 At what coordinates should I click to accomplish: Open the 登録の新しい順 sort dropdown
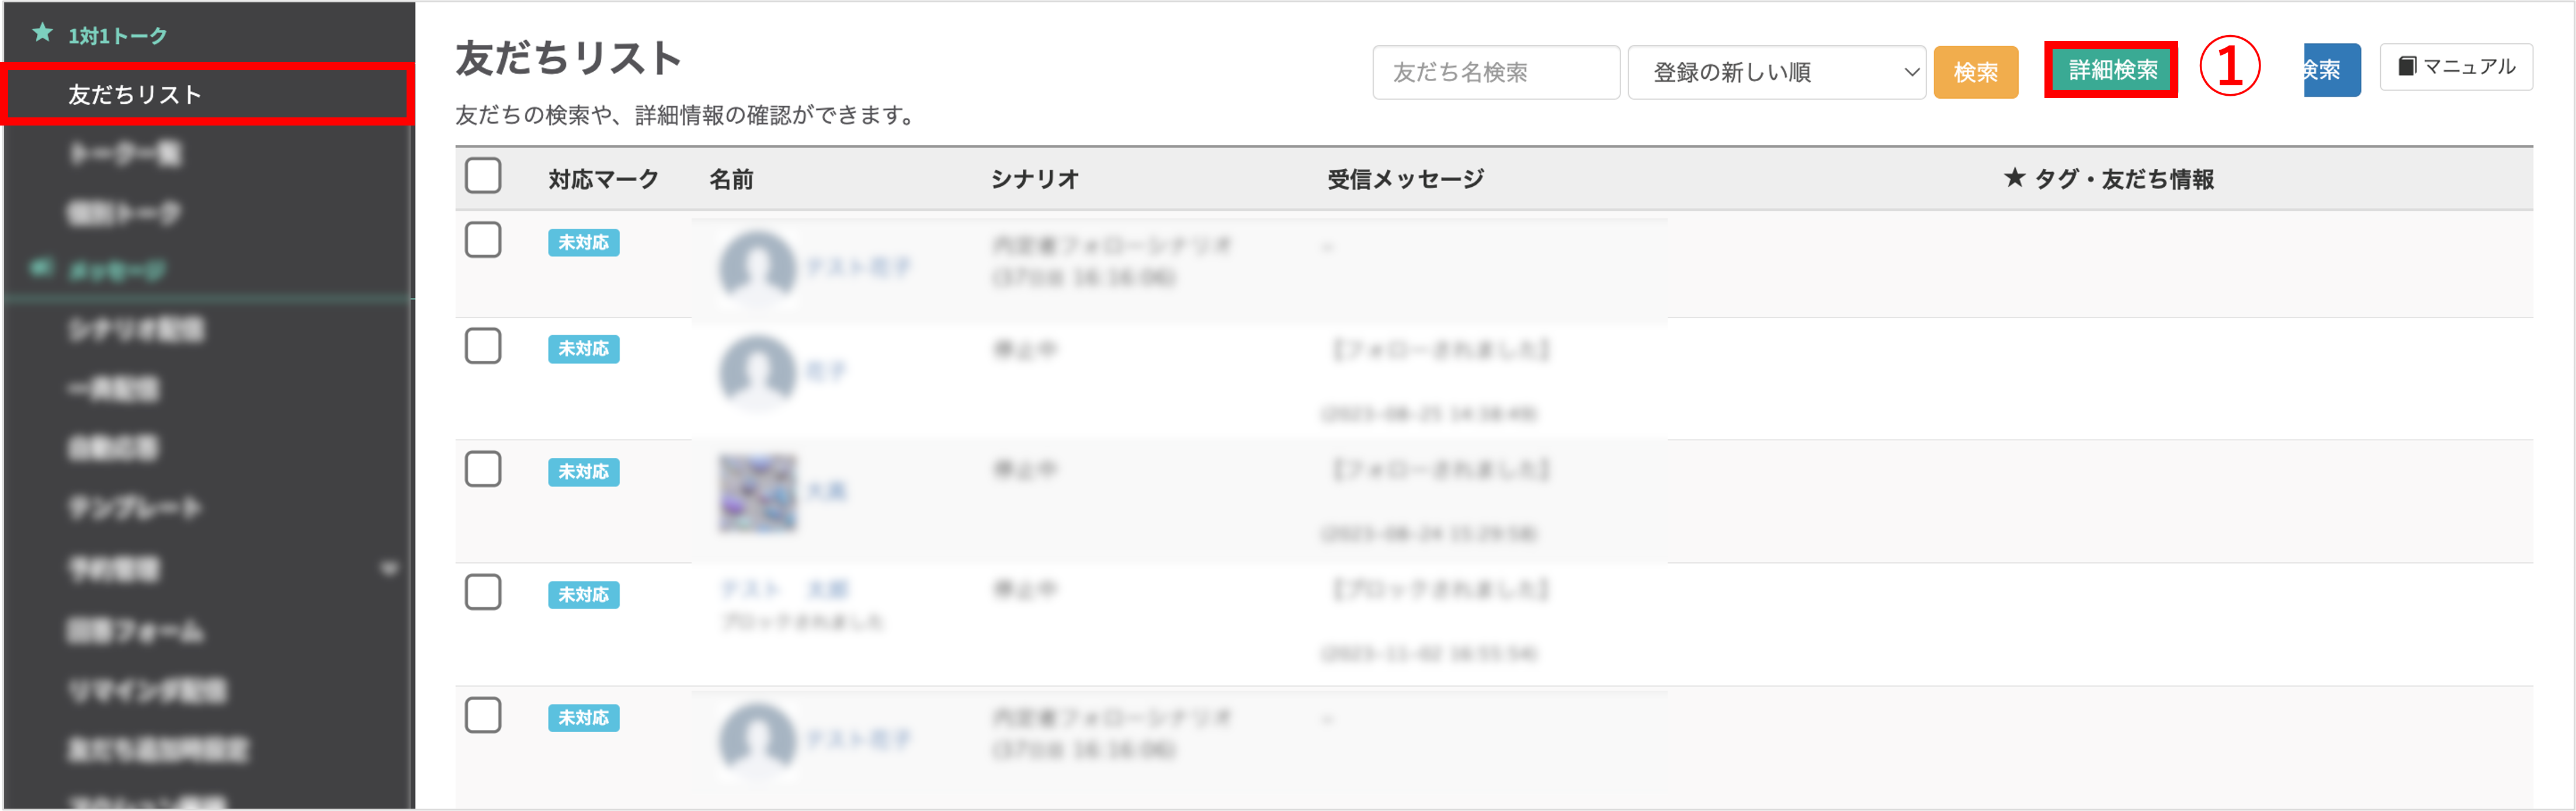(1776, 72)
